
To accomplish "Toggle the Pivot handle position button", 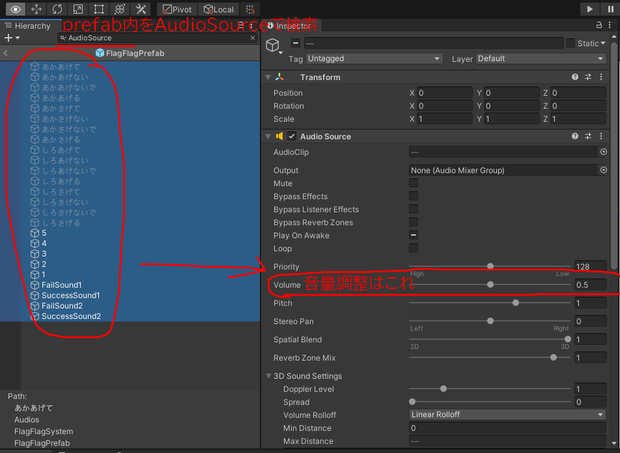I will [177, 9].
